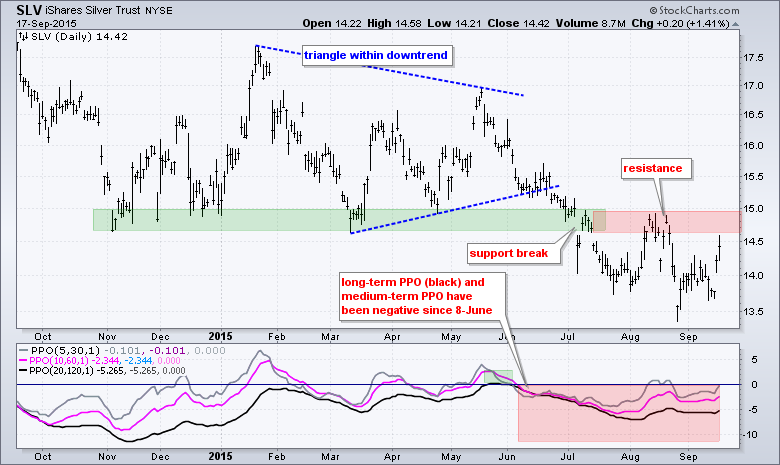The width and height of the screenshot is (780, 465).
Task: Click the red shaded zone in PPO panel
Action: point(619,413)
